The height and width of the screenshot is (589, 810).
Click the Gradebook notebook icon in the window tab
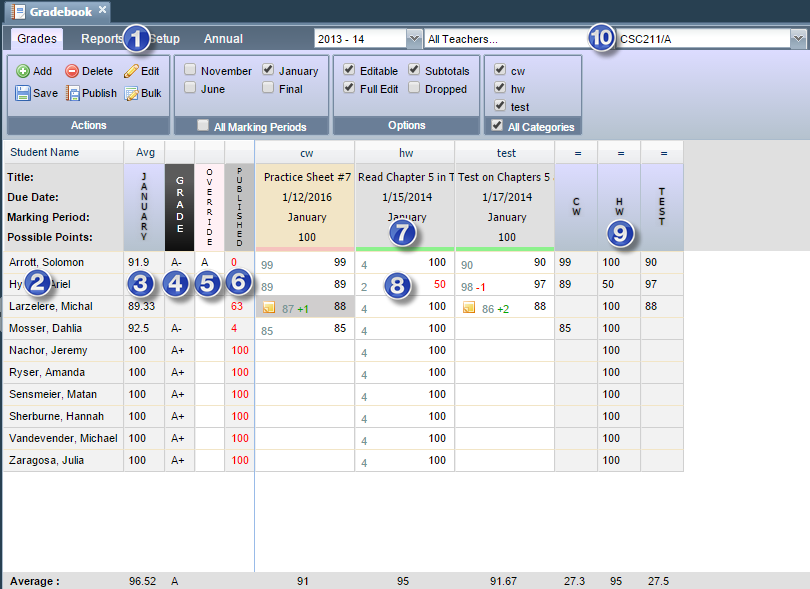(18, 11)
